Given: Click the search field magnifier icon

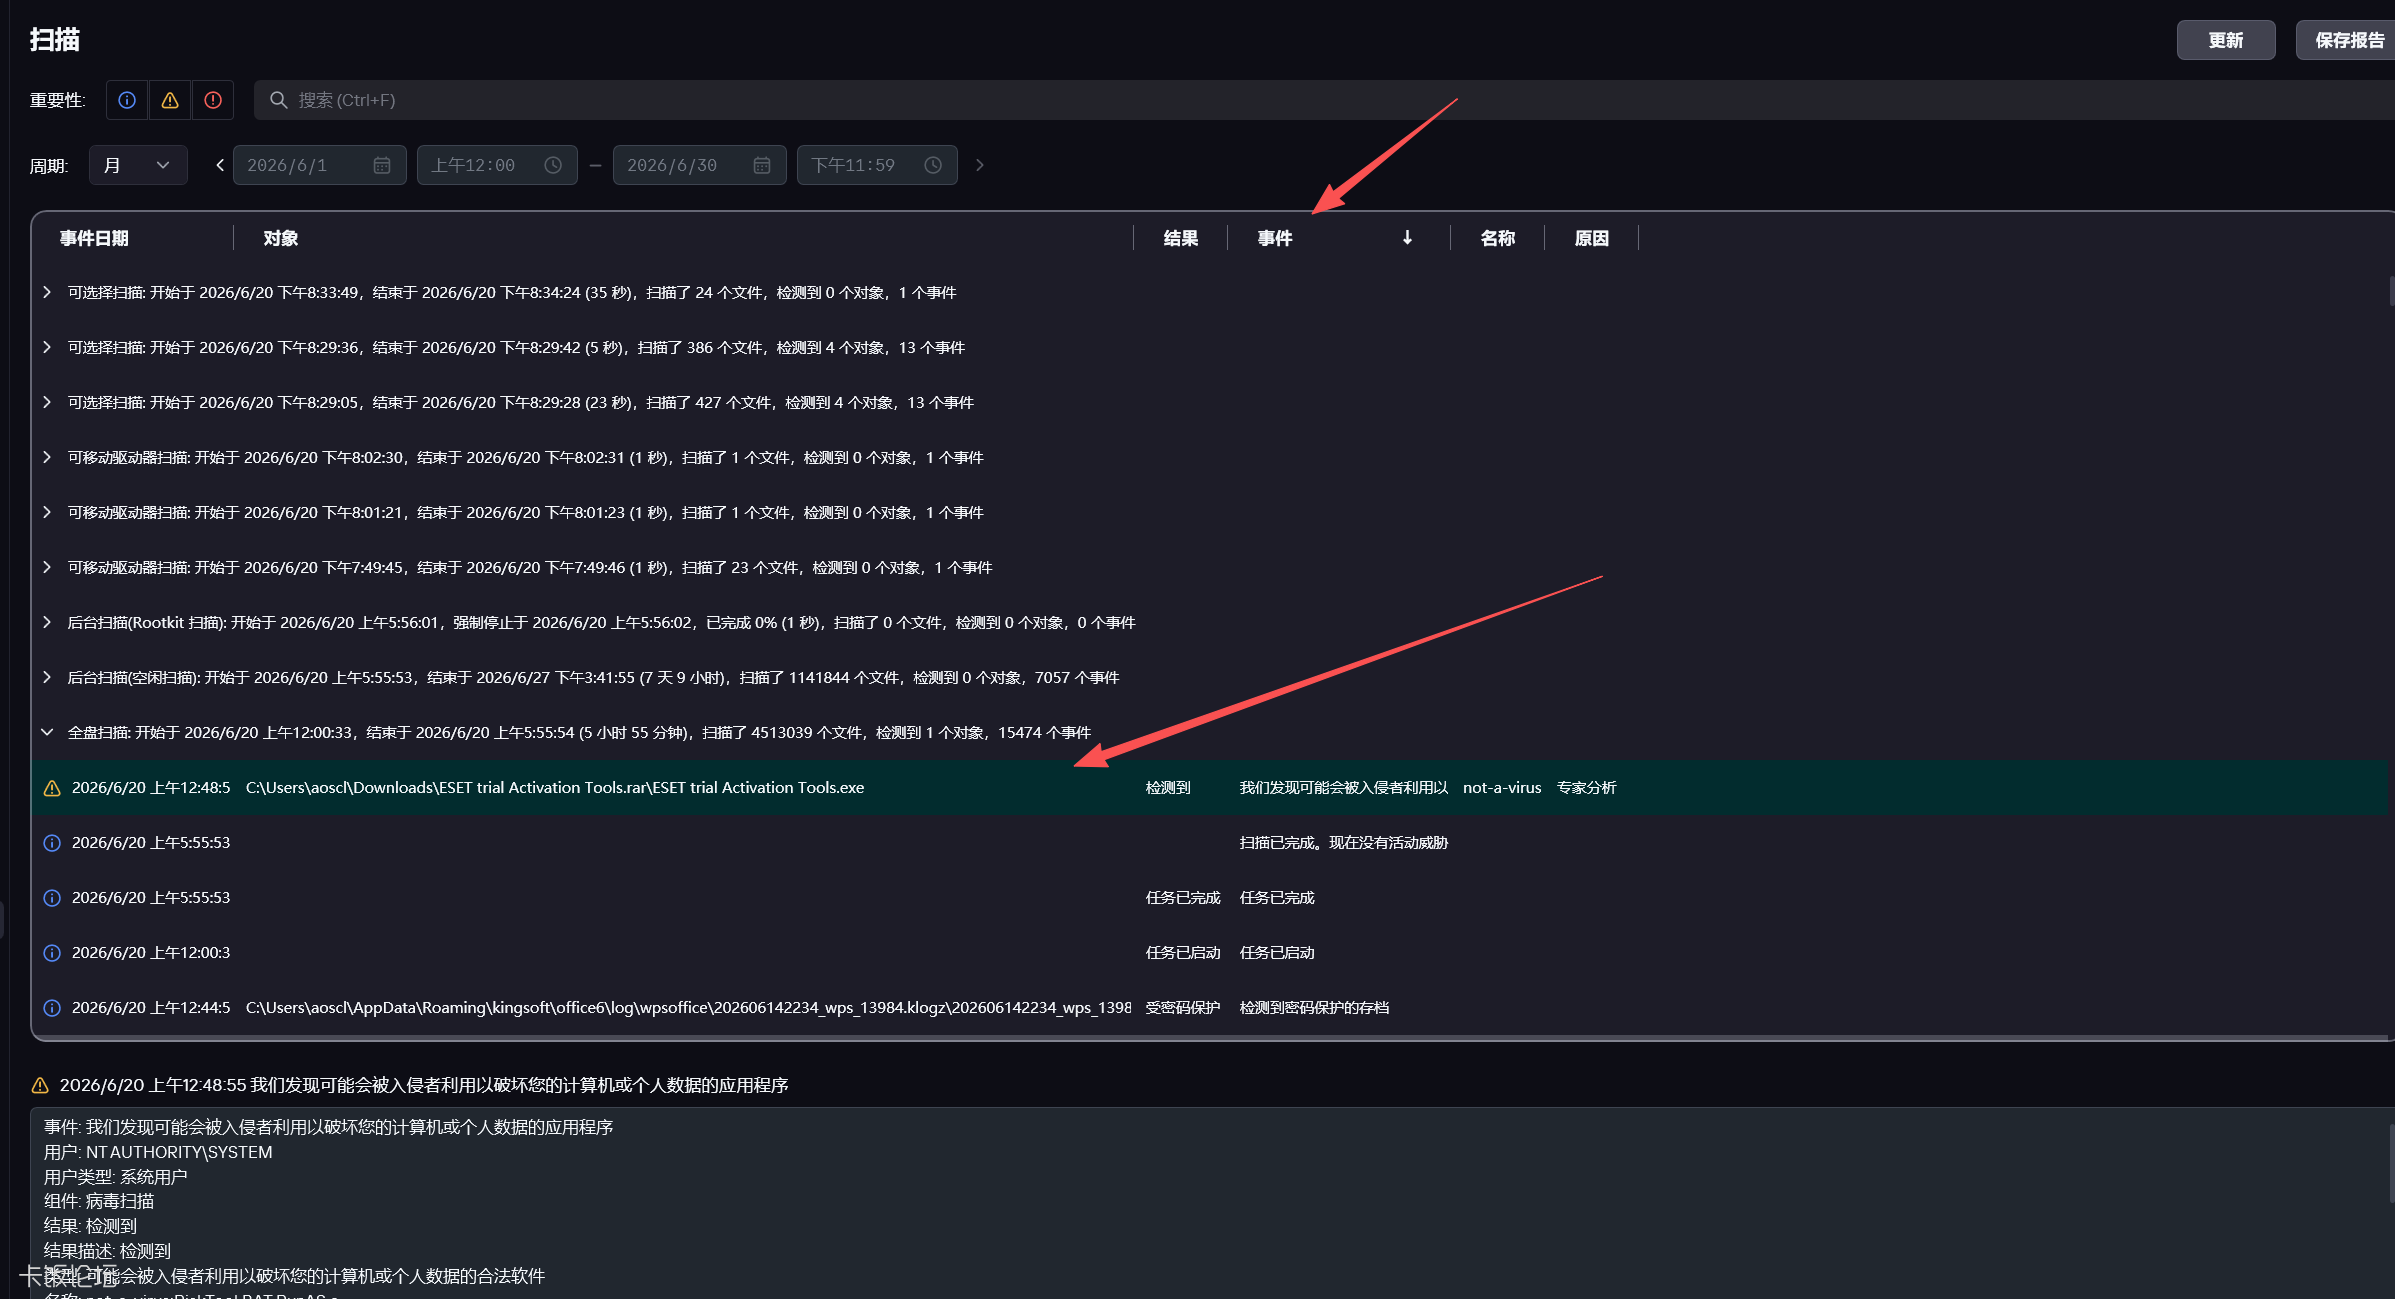Looking at the screenshot, I should point(279,100).
